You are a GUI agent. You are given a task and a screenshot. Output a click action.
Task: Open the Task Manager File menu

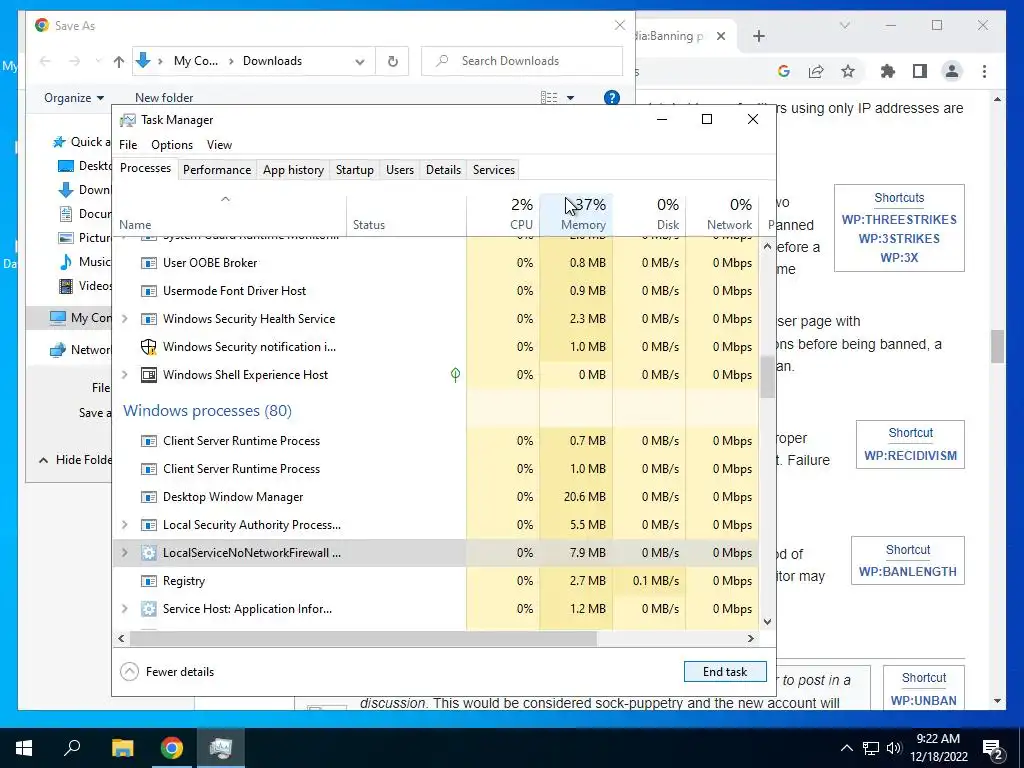pyautogui.click(x=128, y=145)
